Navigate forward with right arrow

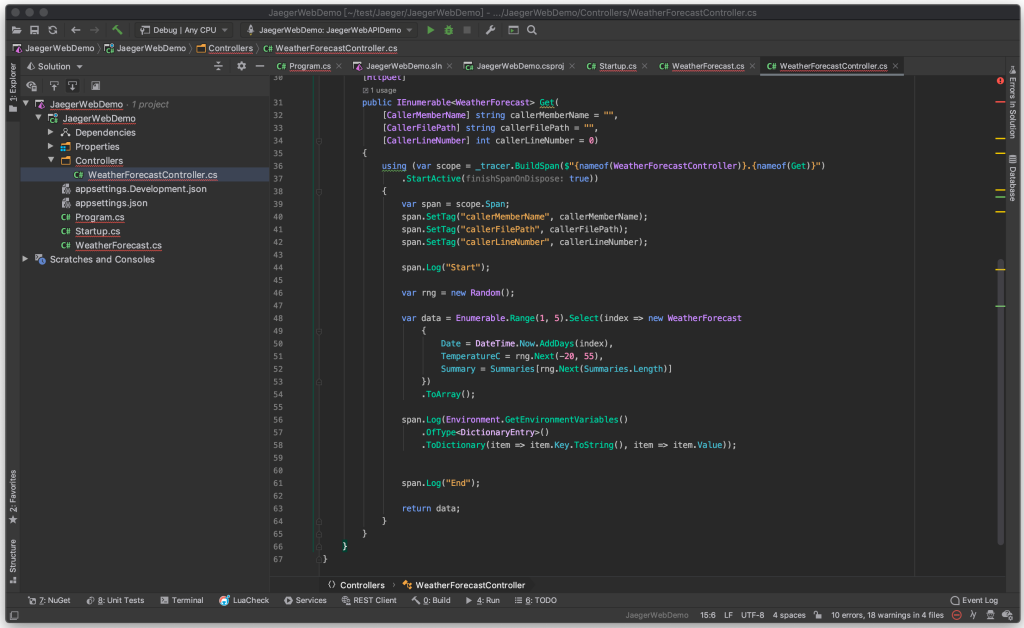[95, 30]
